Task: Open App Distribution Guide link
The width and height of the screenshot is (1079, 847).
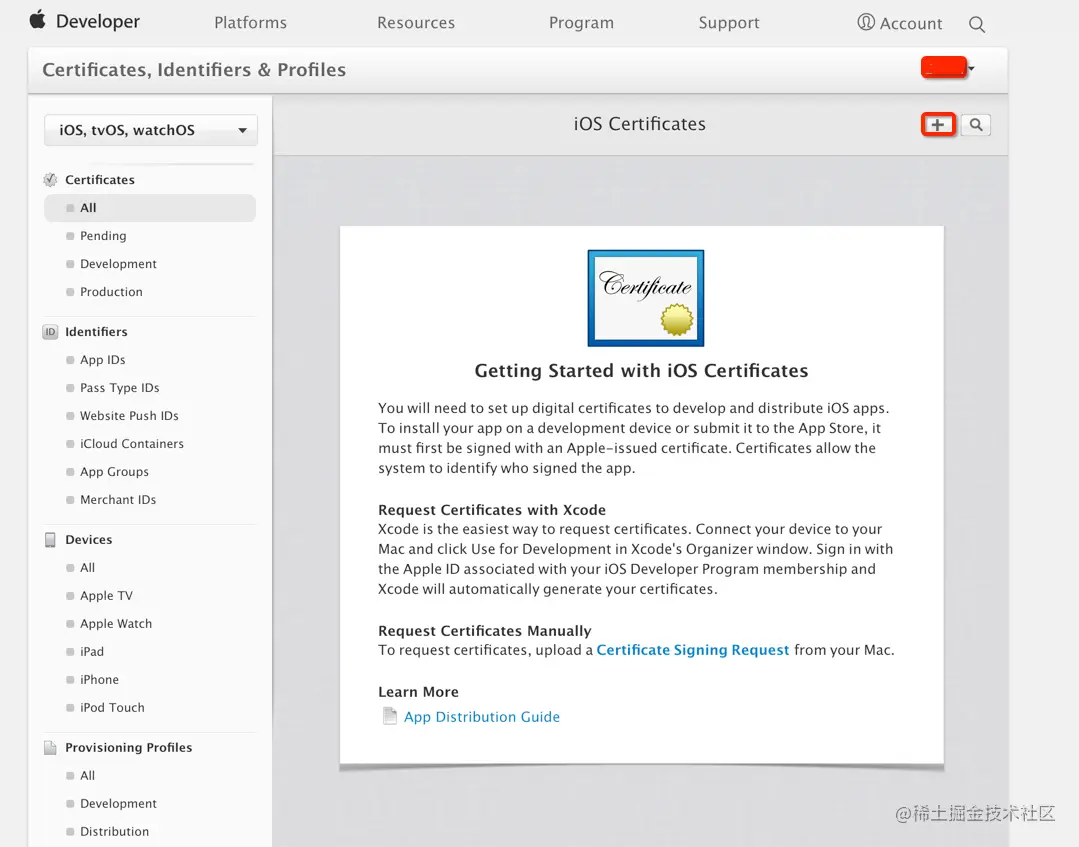Action: pos(482,717)
